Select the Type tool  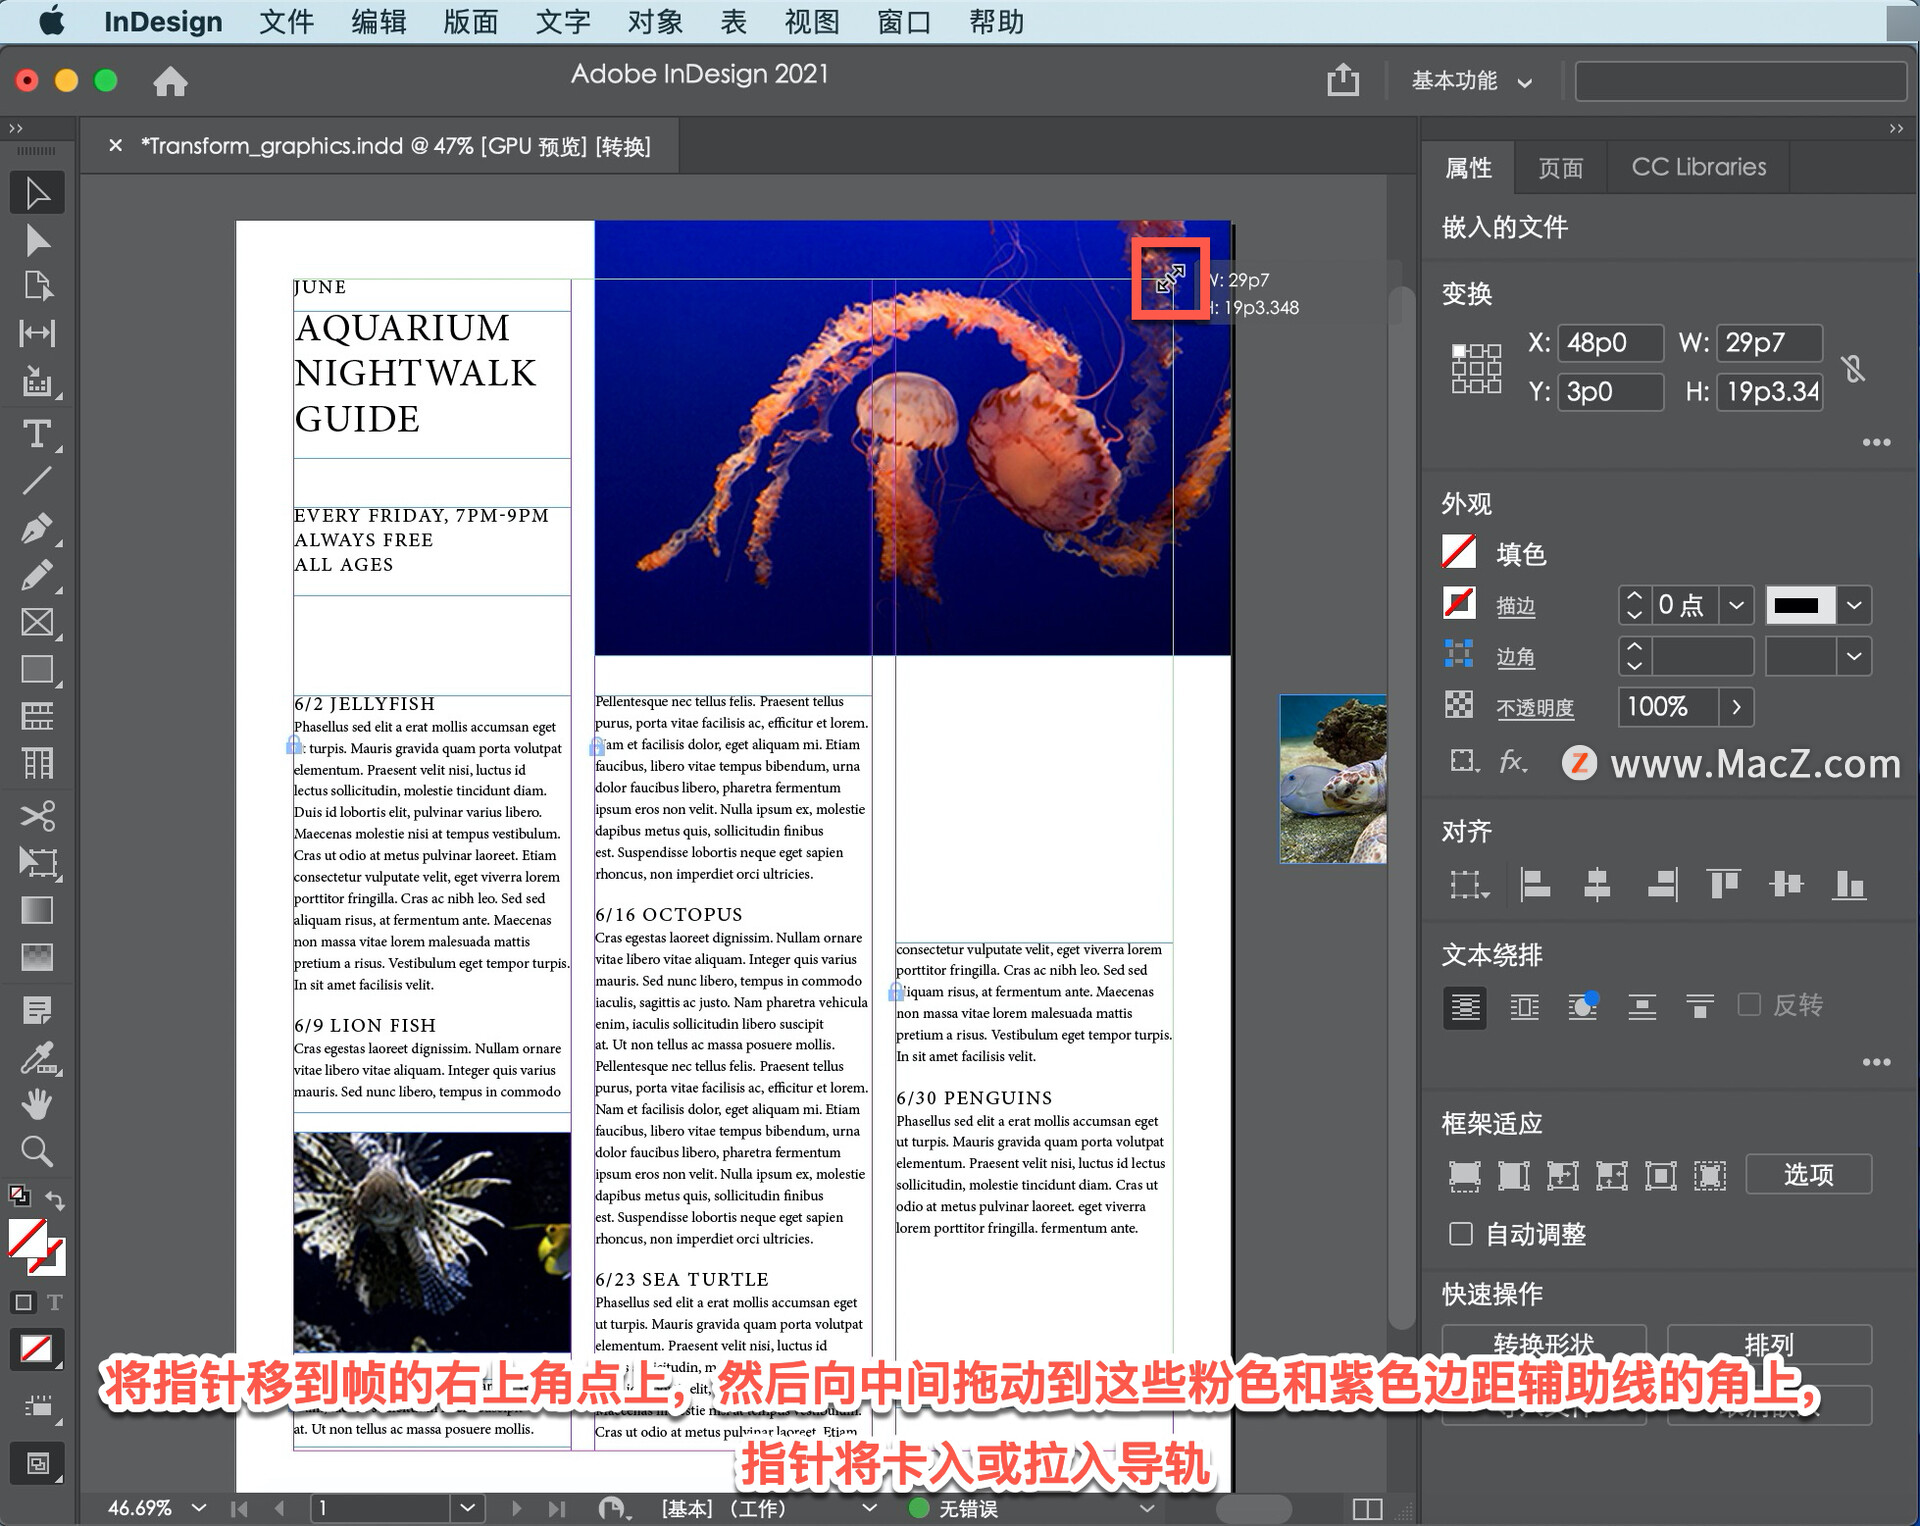[37, 434]
